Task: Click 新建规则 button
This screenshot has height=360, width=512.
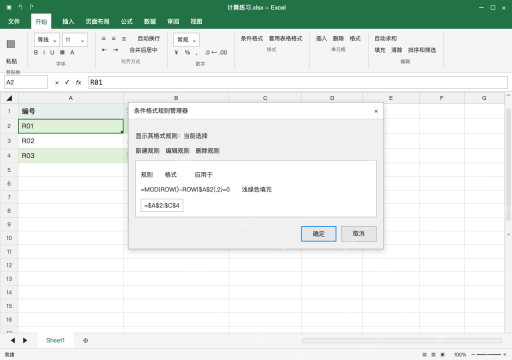Action: pos(147,151)
